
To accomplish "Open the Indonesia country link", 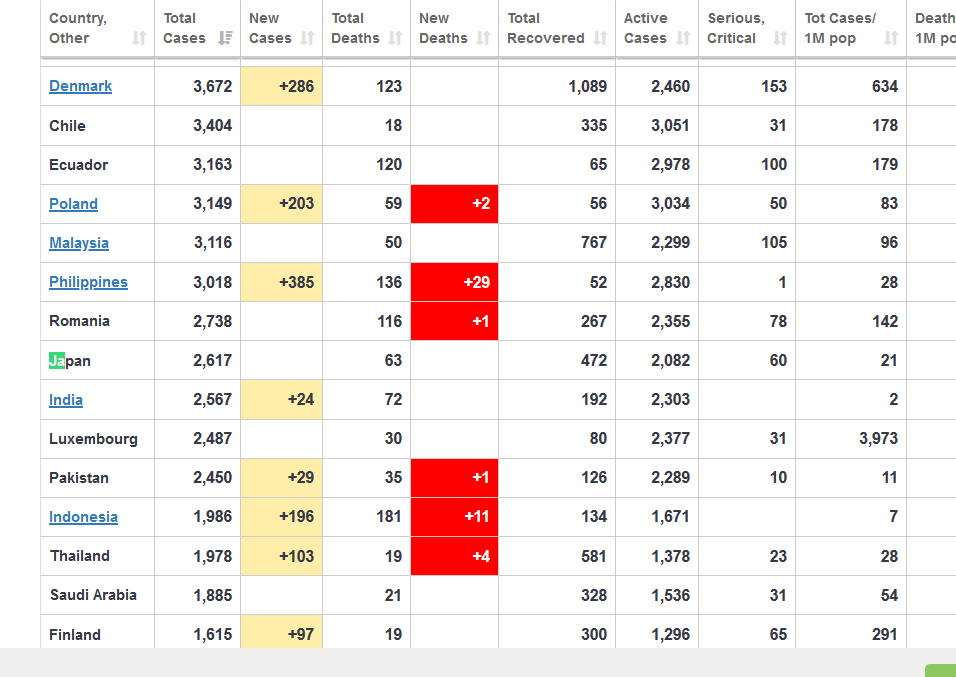I will [84, 517].
